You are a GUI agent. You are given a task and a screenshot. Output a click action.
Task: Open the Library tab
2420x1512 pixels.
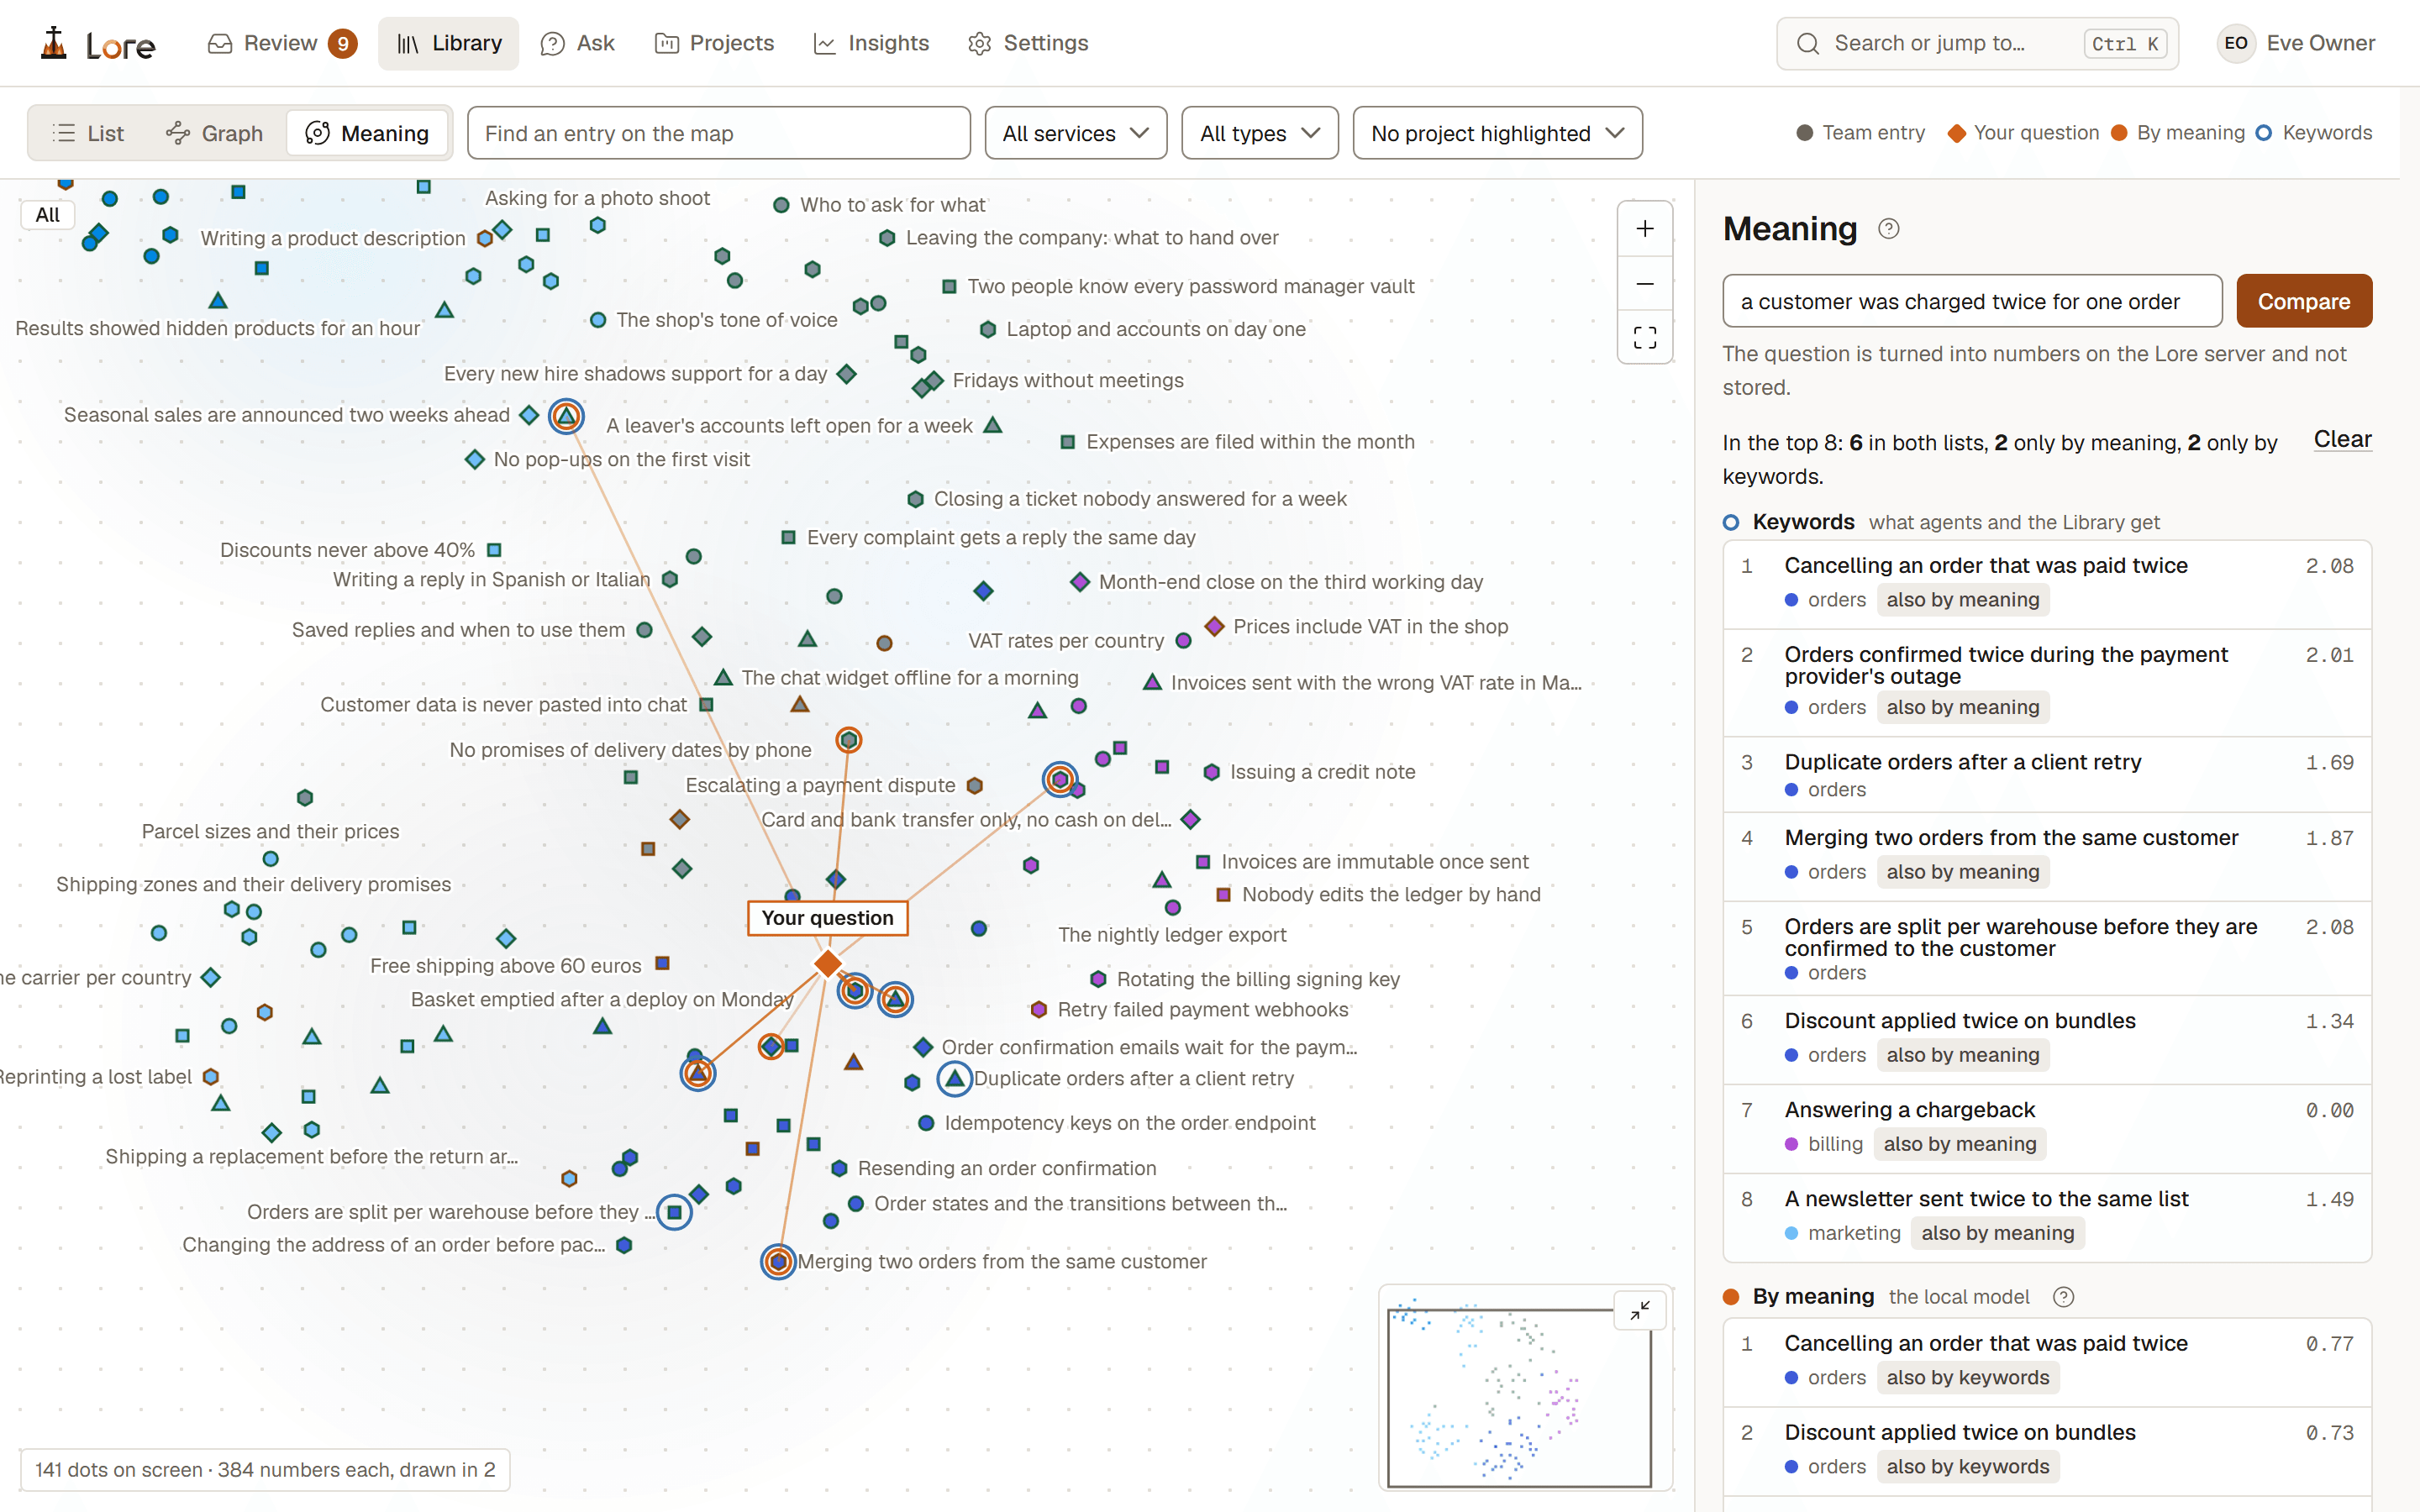click(448, 43)
